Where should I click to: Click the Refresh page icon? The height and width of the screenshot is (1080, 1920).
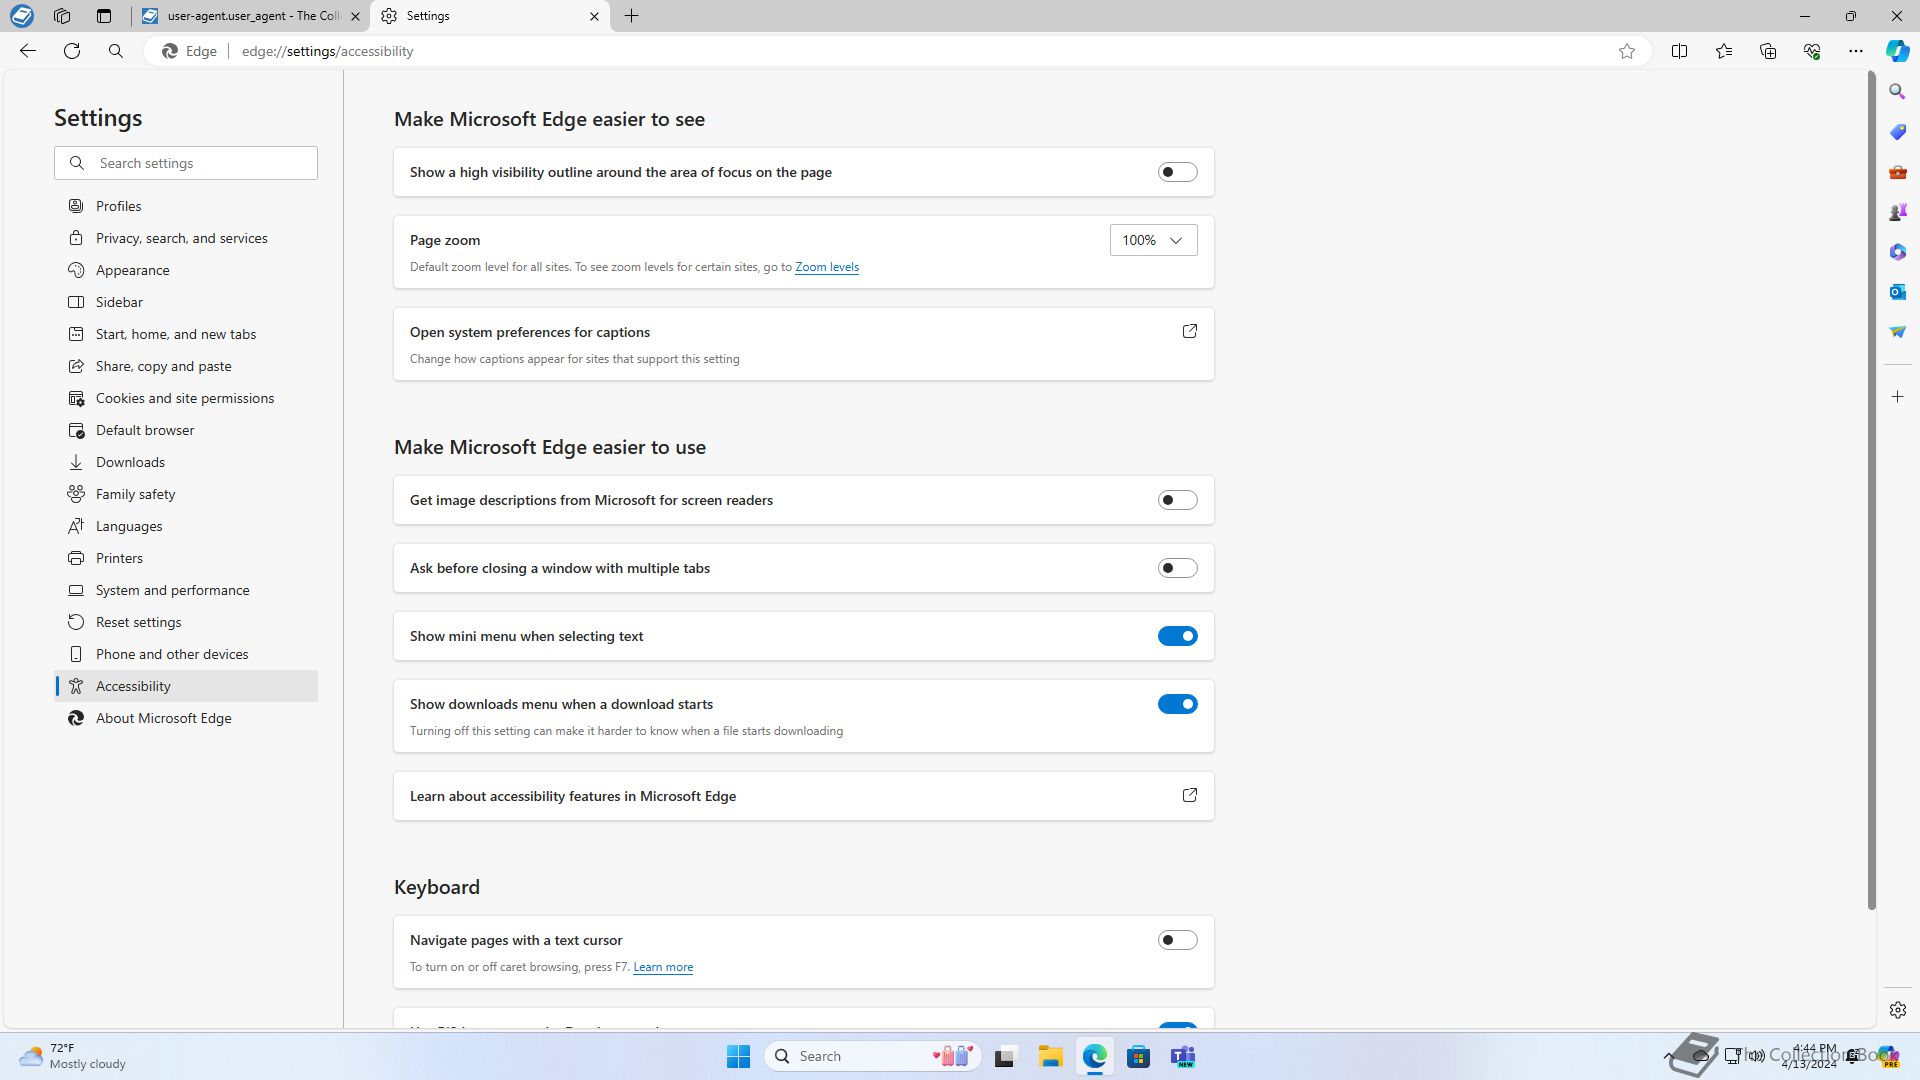72,51
